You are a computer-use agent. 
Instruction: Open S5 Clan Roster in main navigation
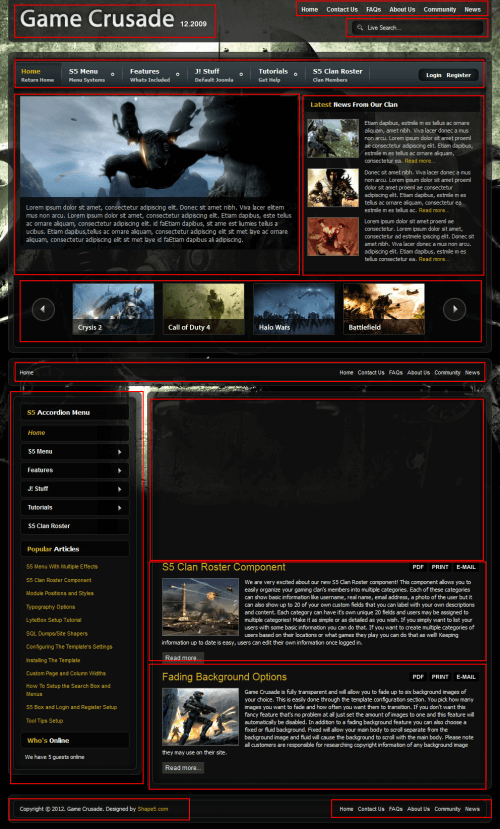(338, 75)
